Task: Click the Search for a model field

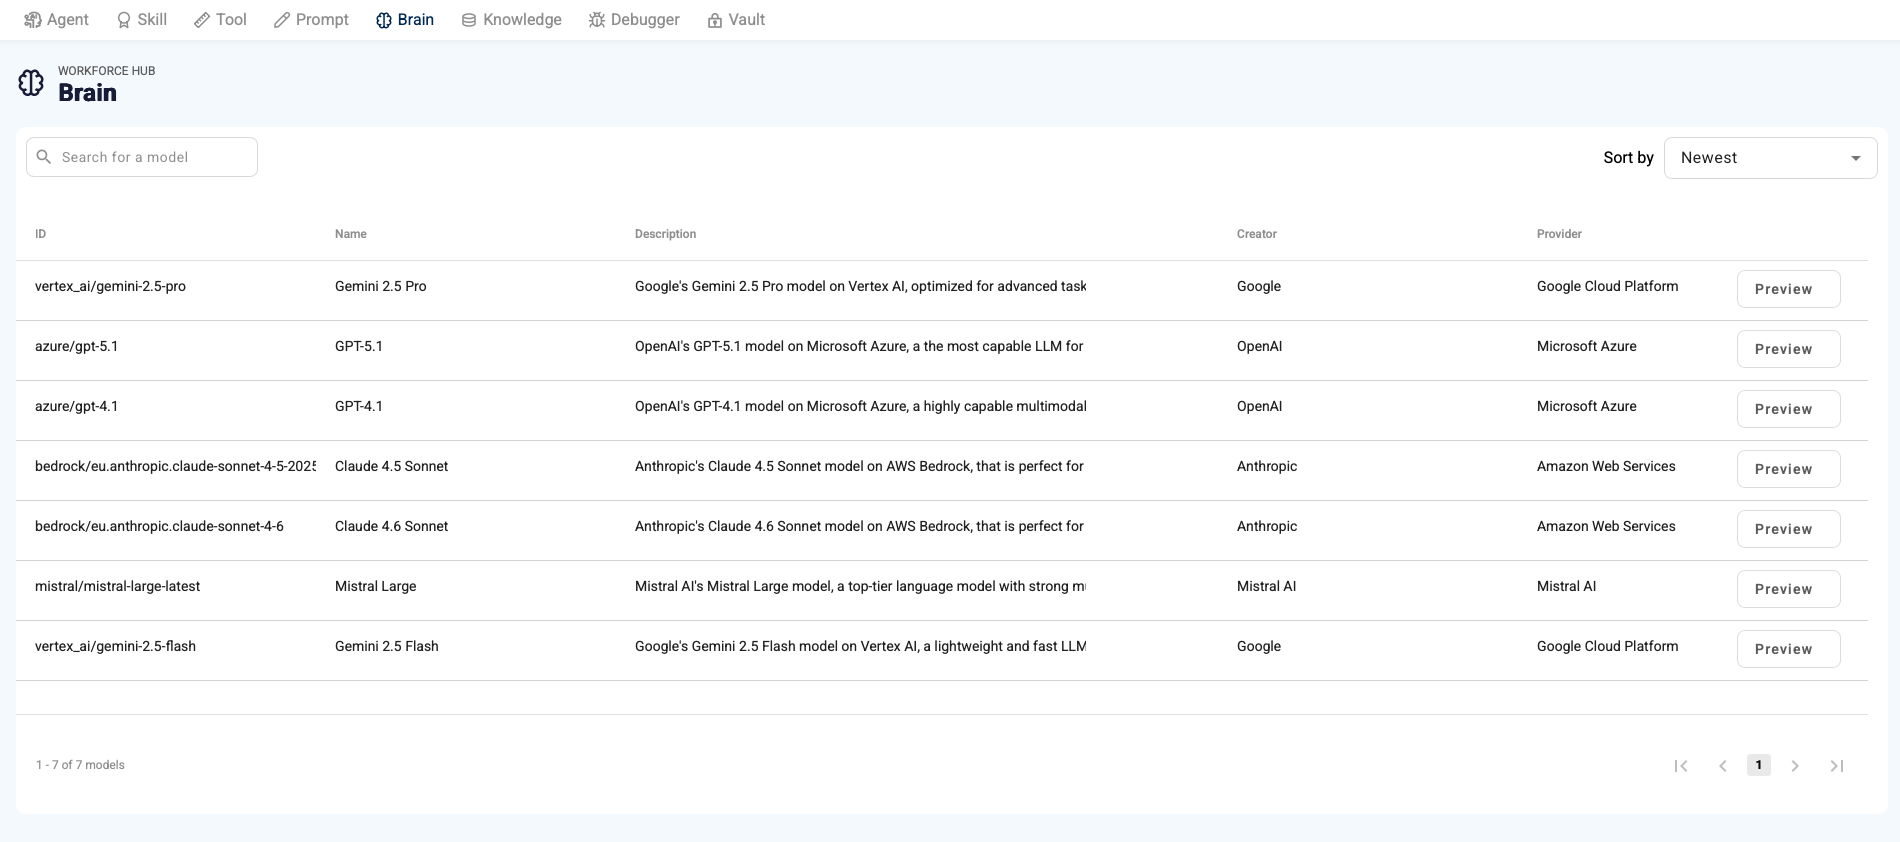Action: click(142, 157)
